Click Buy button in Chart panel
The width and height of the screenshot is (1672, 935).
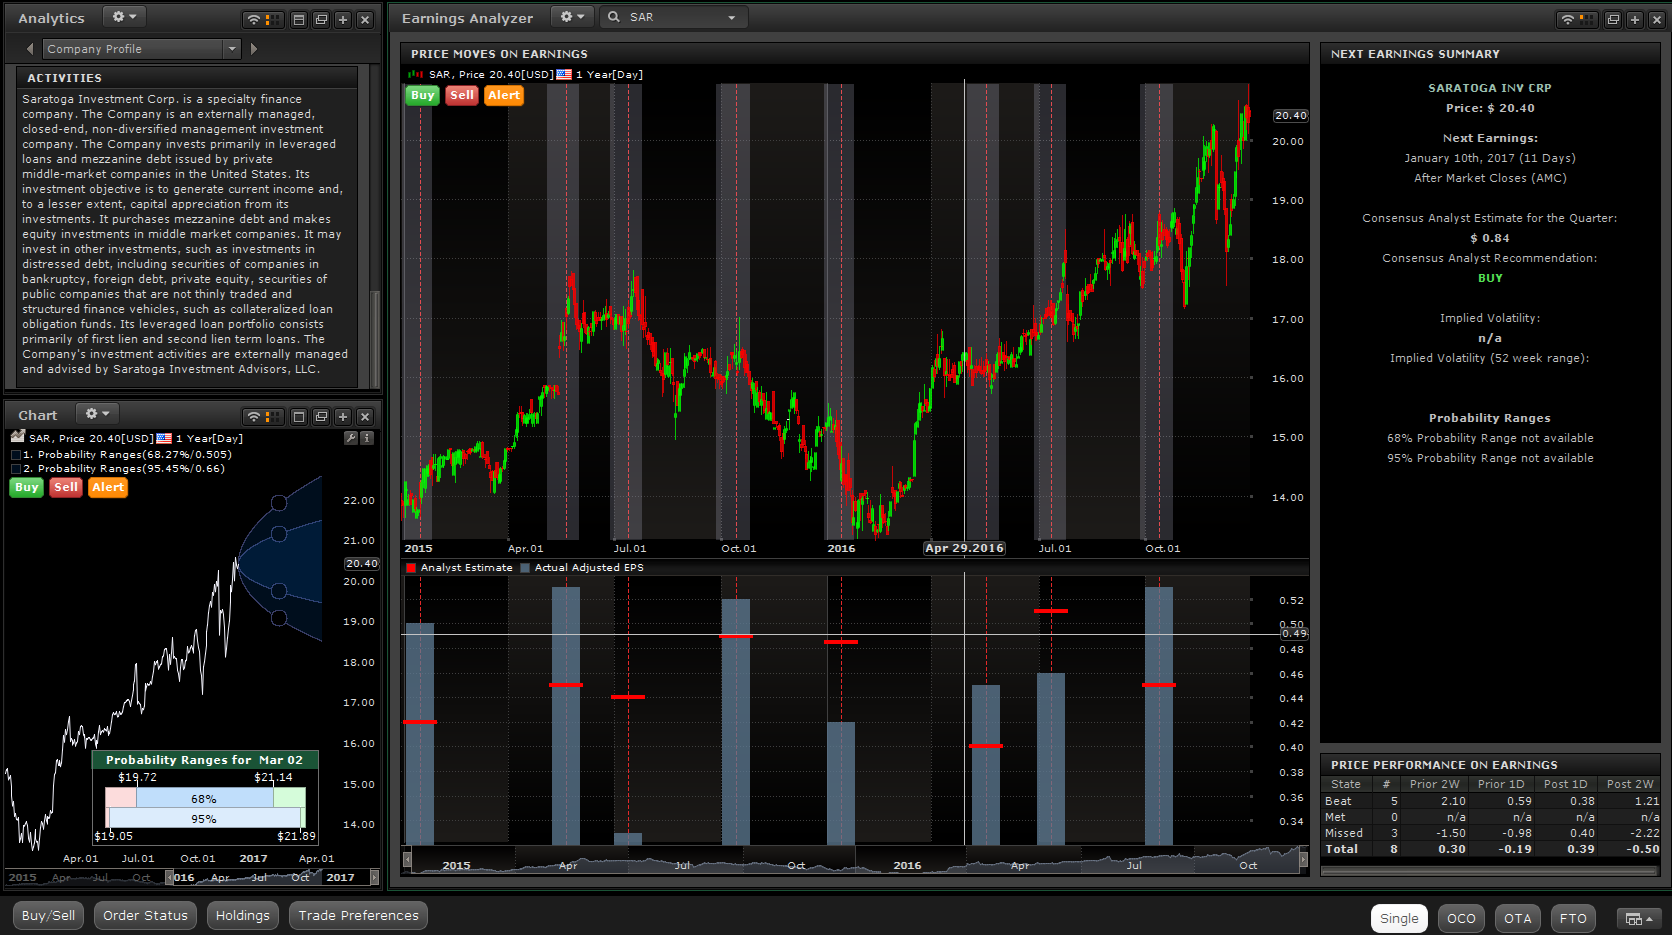point(26,488)
